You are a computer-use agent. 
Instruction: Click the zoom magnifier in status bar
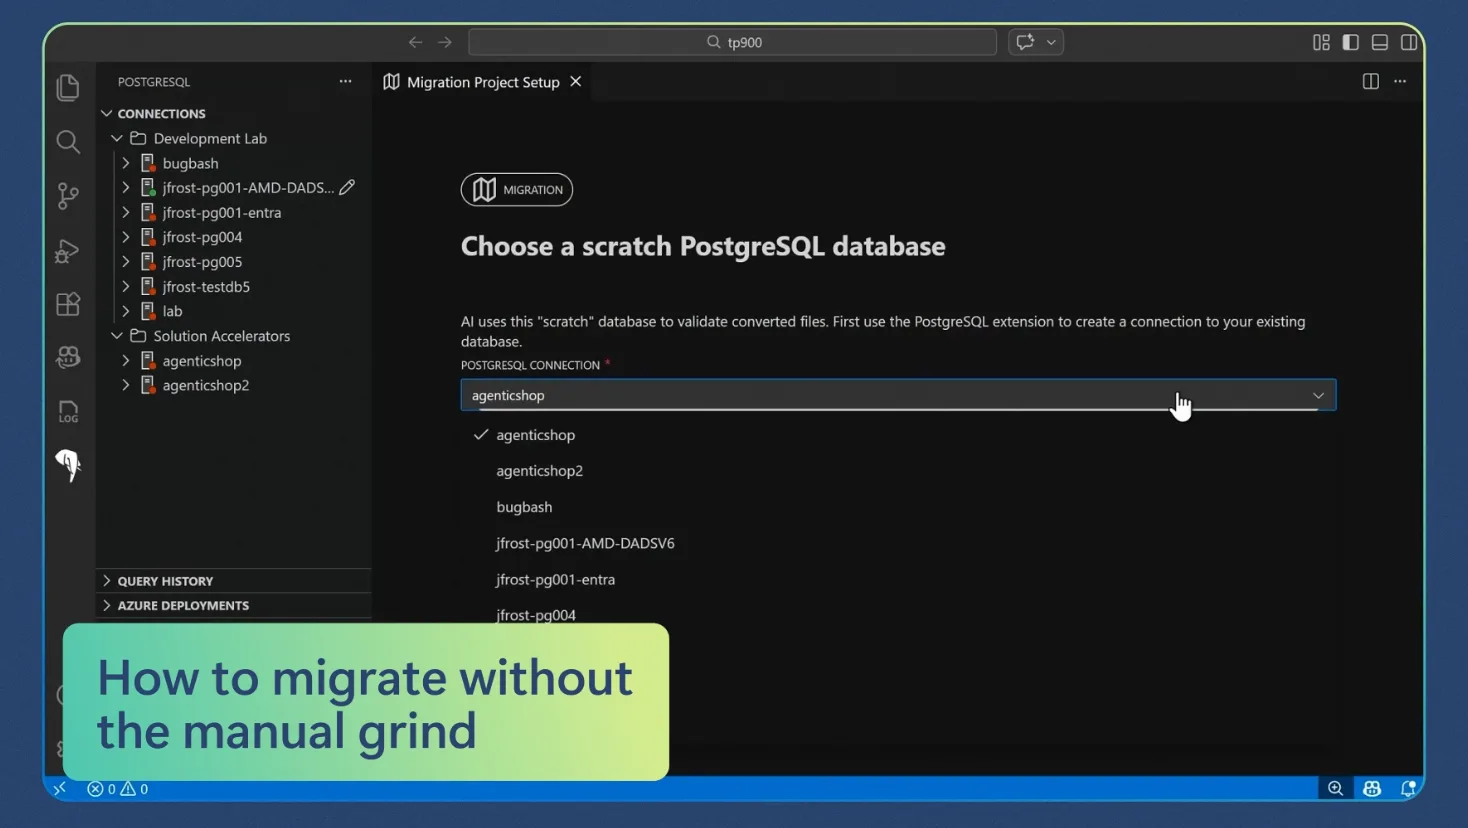pyautogui.click(x=1335, y=789)
